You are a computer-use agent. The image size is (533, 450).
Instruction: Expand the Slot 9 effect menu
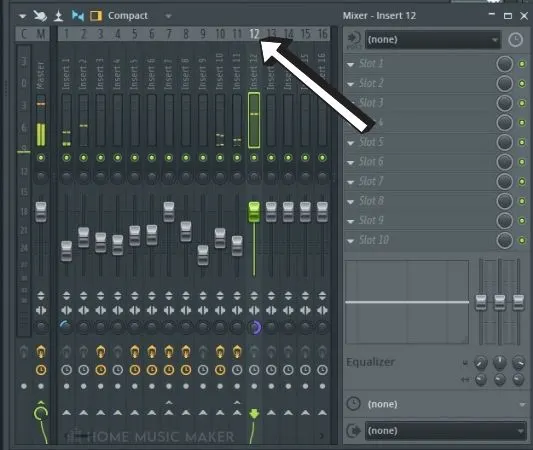coord(350,222)
